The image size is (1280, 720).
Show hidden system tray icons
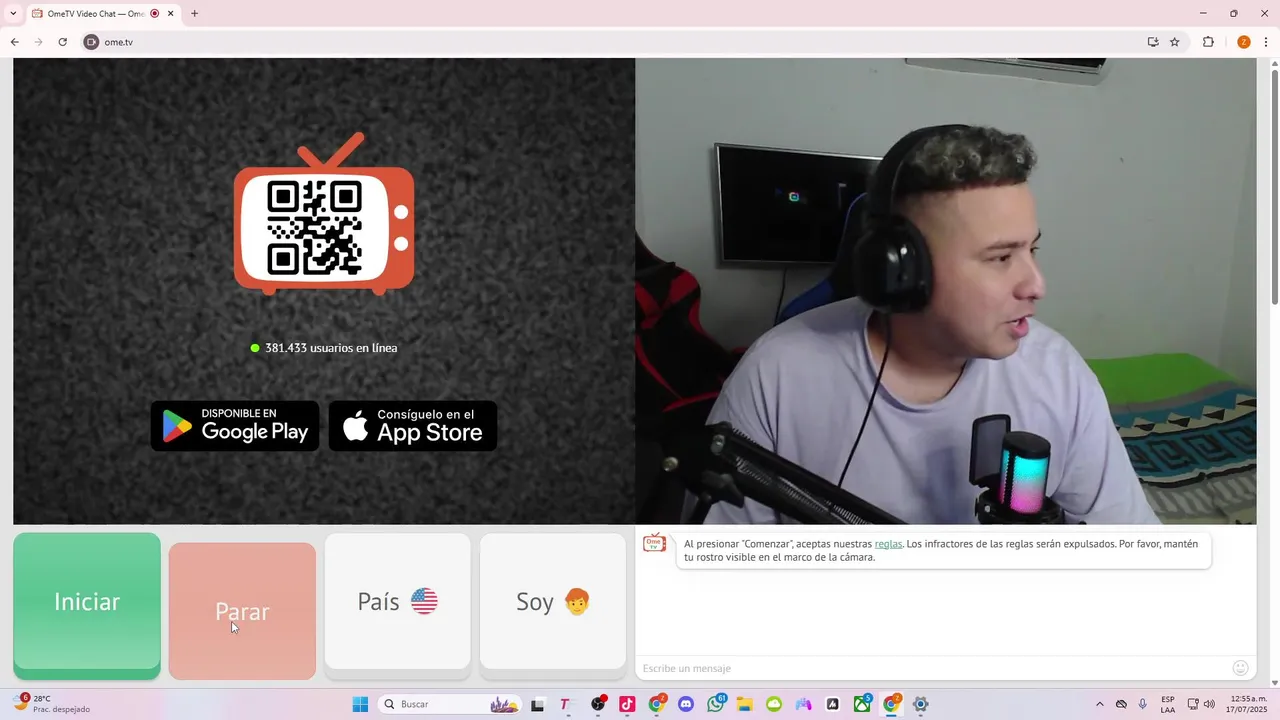pyautogui.click(x=1100, y=704)
